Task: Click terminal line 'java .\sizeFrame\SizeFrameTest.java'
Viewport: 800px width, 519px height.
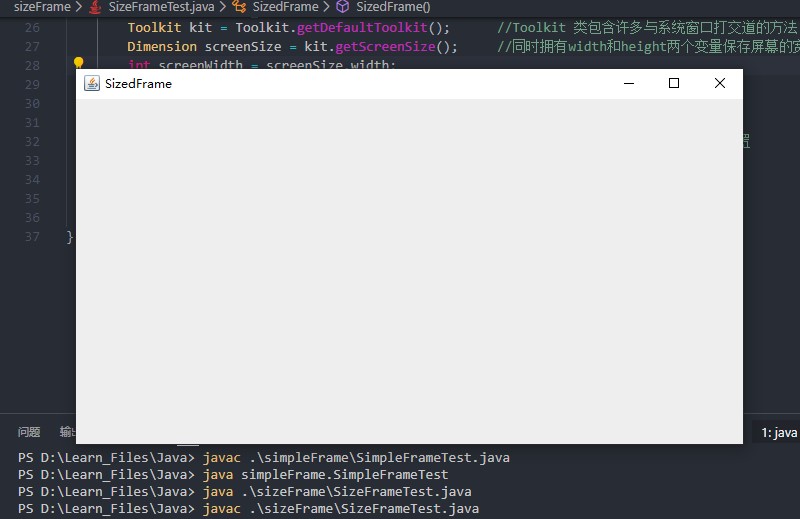Action: [337, 492]
